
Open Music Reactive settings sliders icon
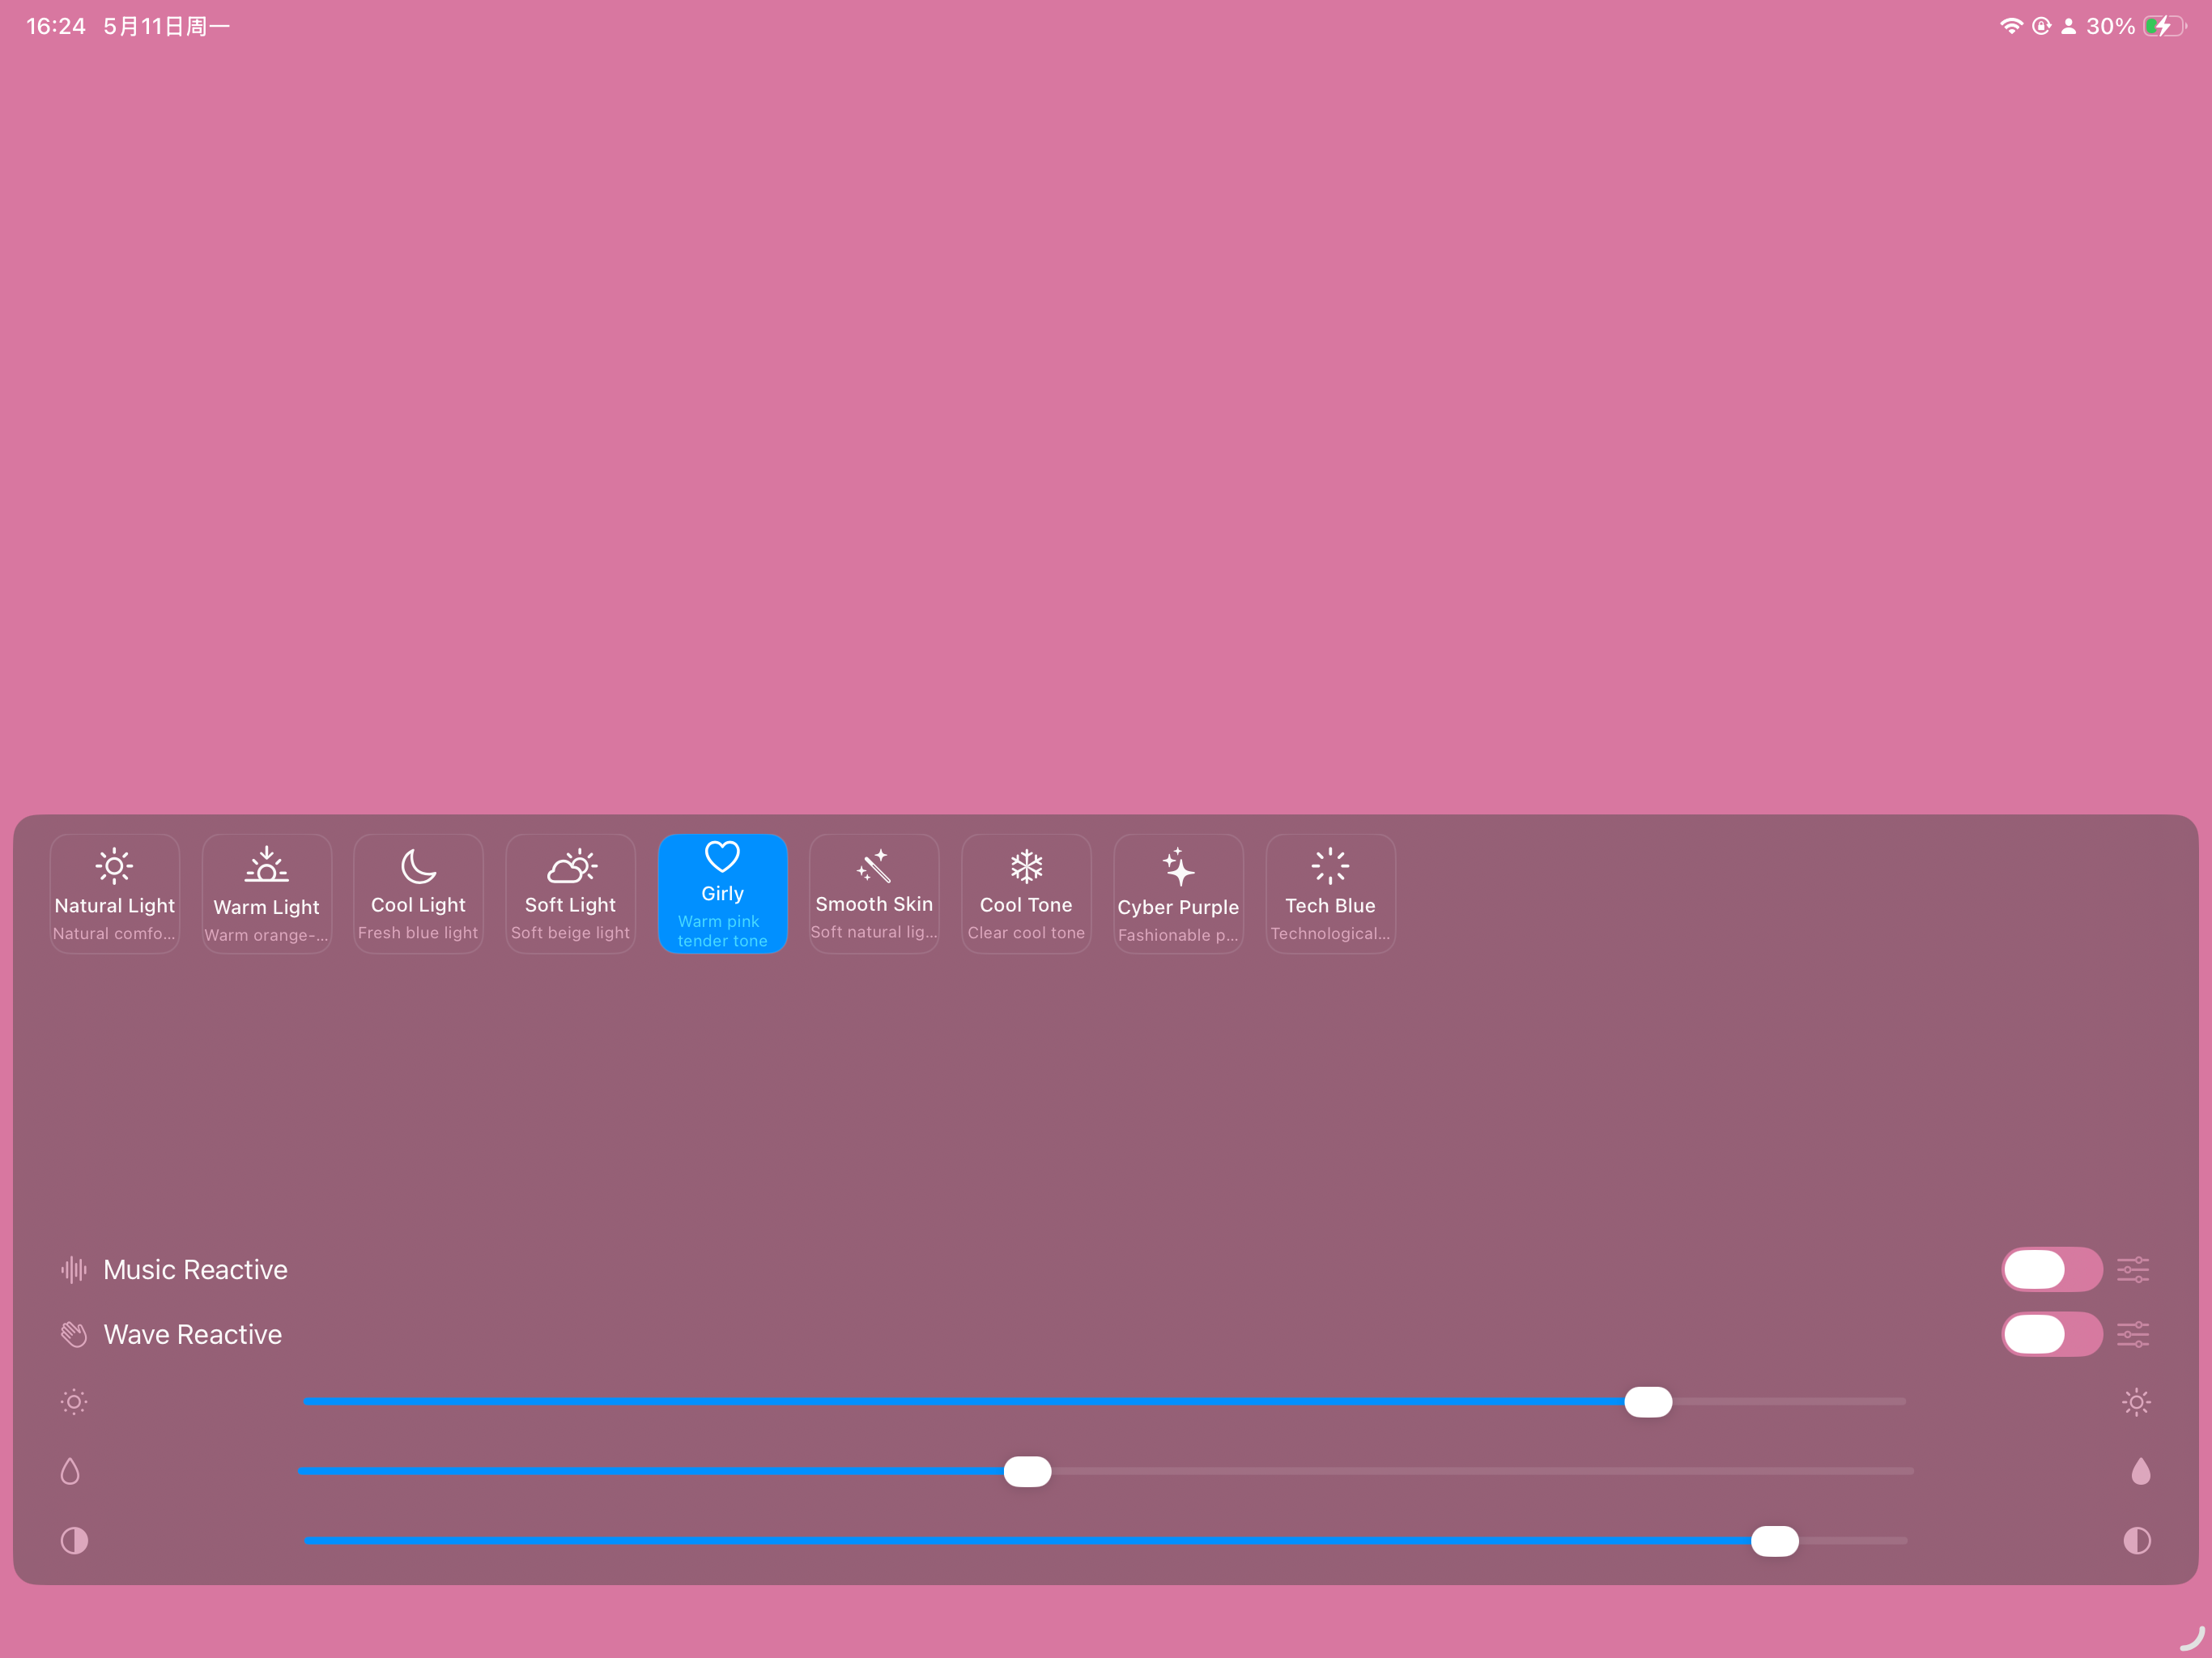click(2133, 1270)
